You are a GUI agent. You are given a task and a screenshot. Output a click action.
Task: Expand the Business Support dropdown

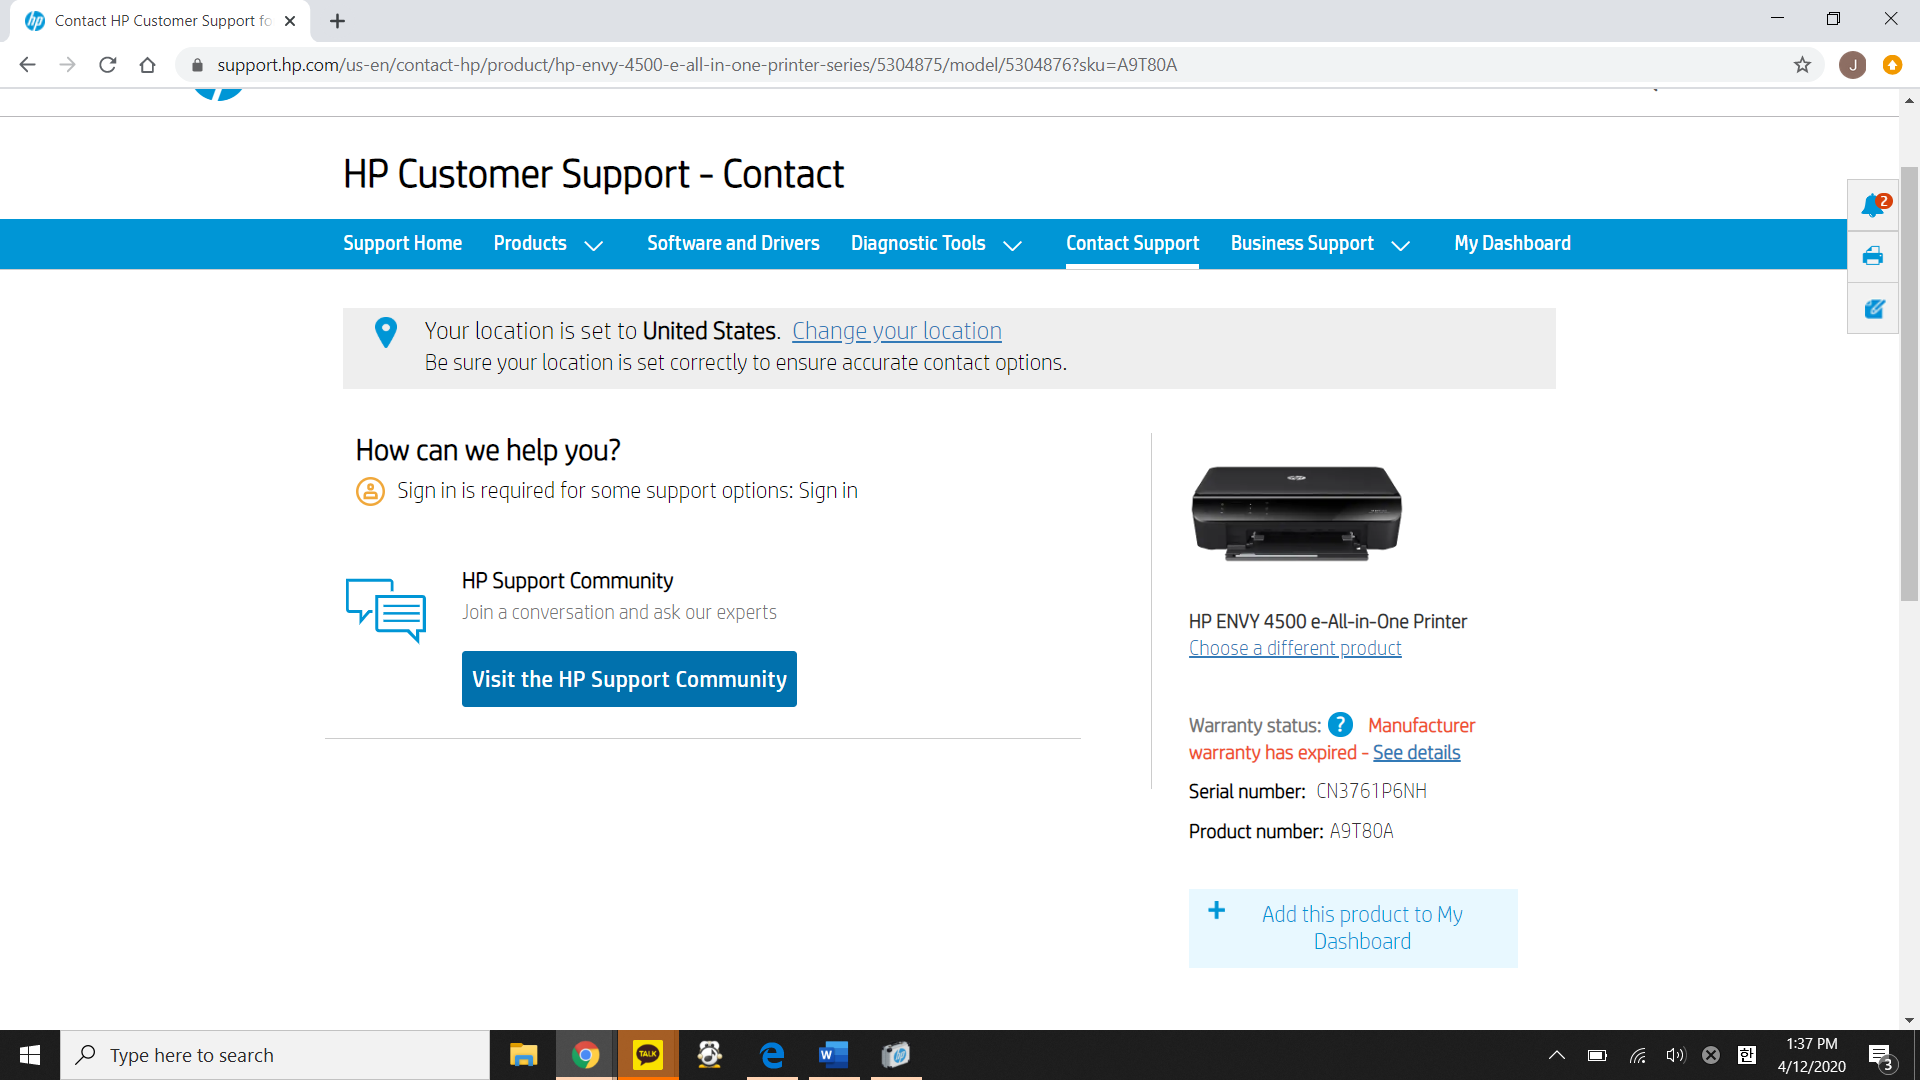[x=1320, y=244]
